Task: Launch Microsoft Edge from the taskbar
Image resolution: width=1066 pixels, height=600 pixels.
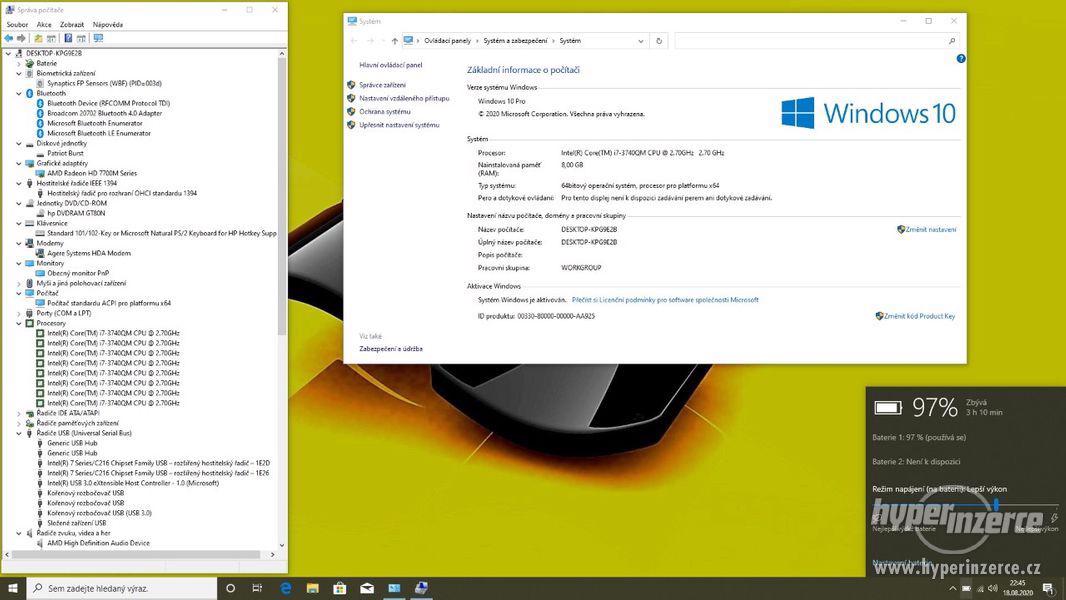Action: pyautogui.click(x=285, y=588)
